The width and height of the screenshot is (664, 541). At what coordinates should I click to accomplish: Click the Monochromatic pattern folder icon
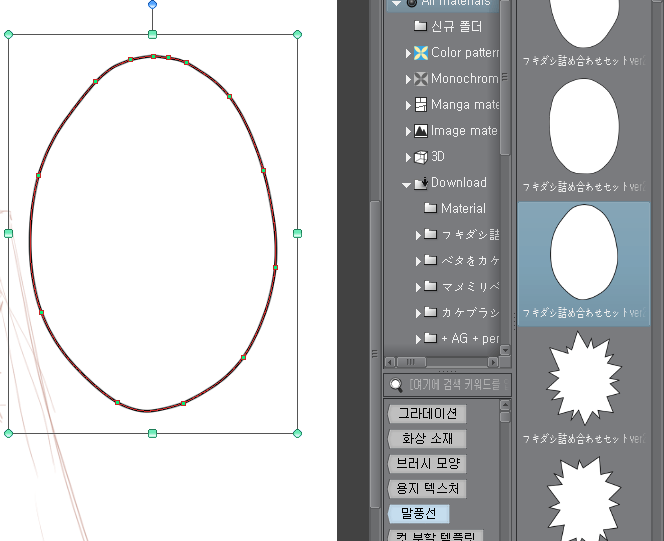coord(421,79)
